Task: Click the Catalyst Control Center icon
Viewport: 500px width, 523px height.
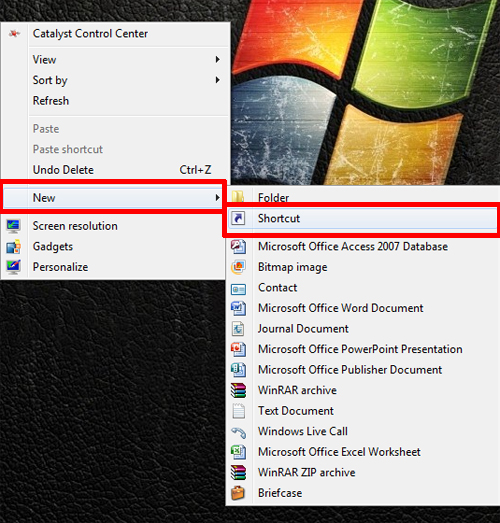Action: click(x=14, y=33)
